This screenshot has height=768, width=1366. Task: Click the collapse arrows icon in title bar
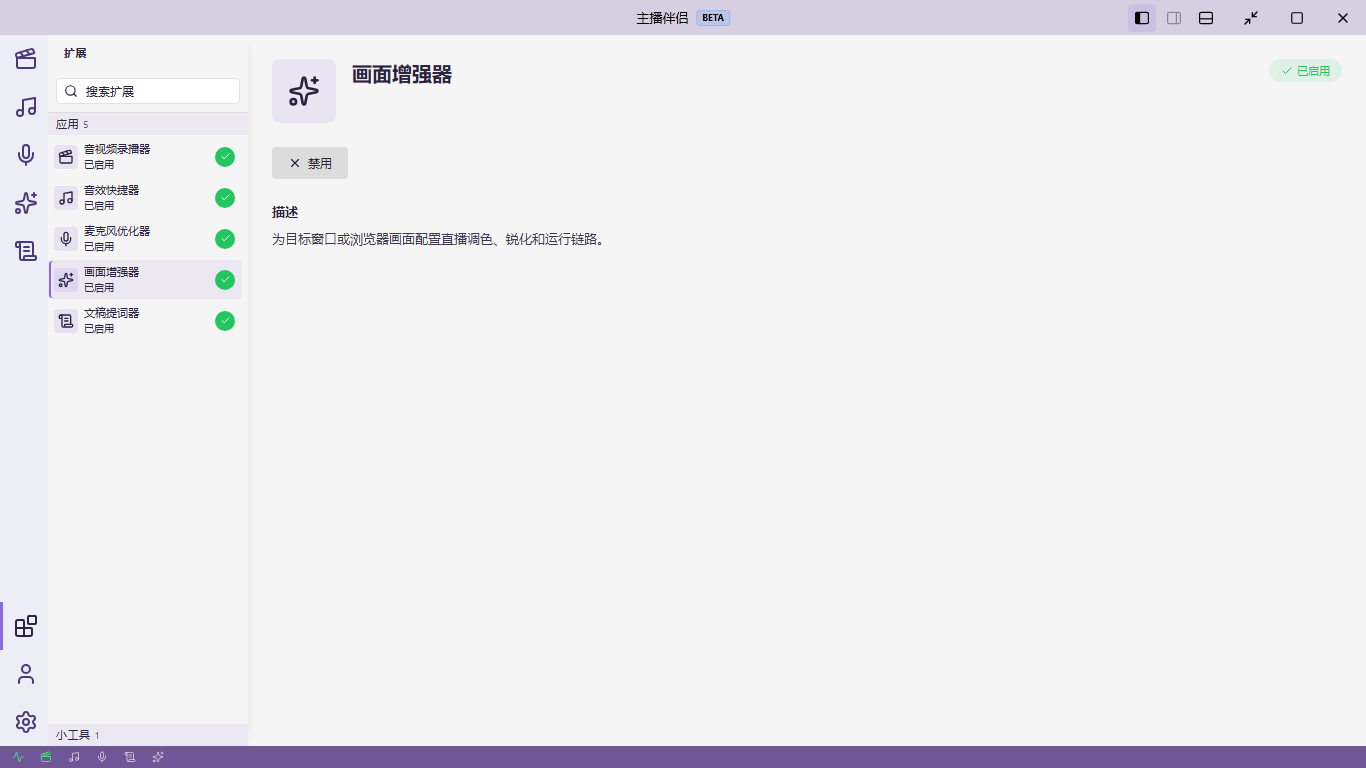pos(1251,18)
